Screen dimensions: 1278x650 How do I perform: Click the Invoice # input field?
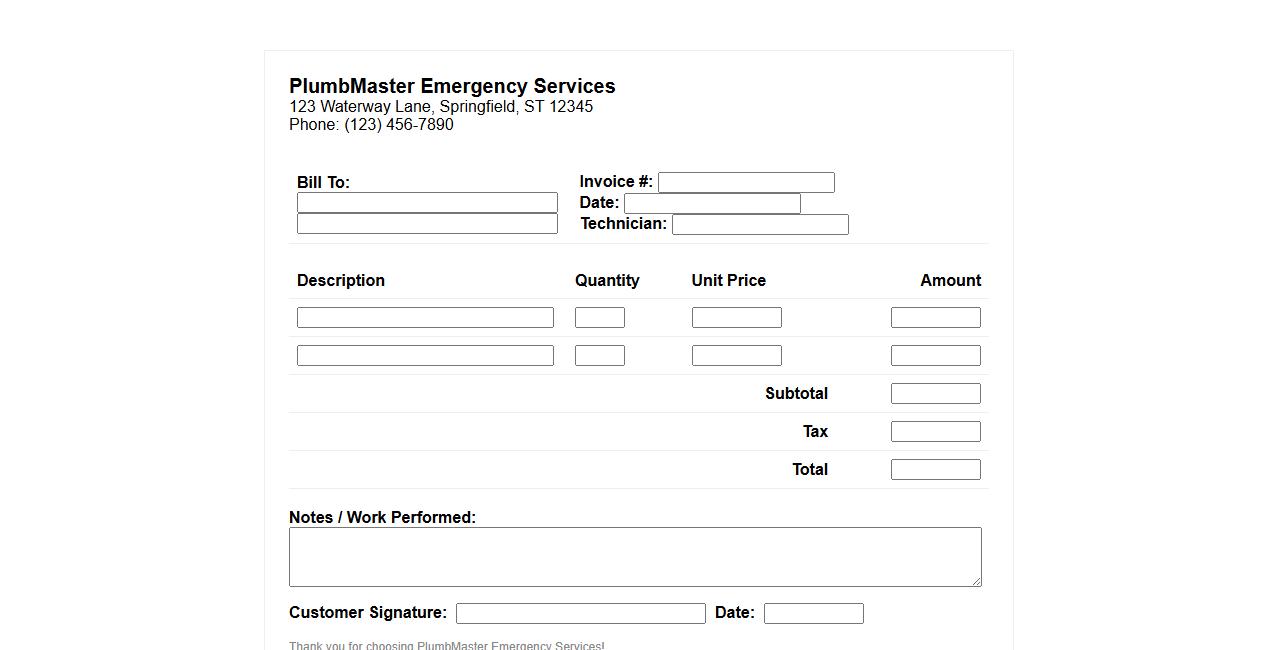point(746,182)
